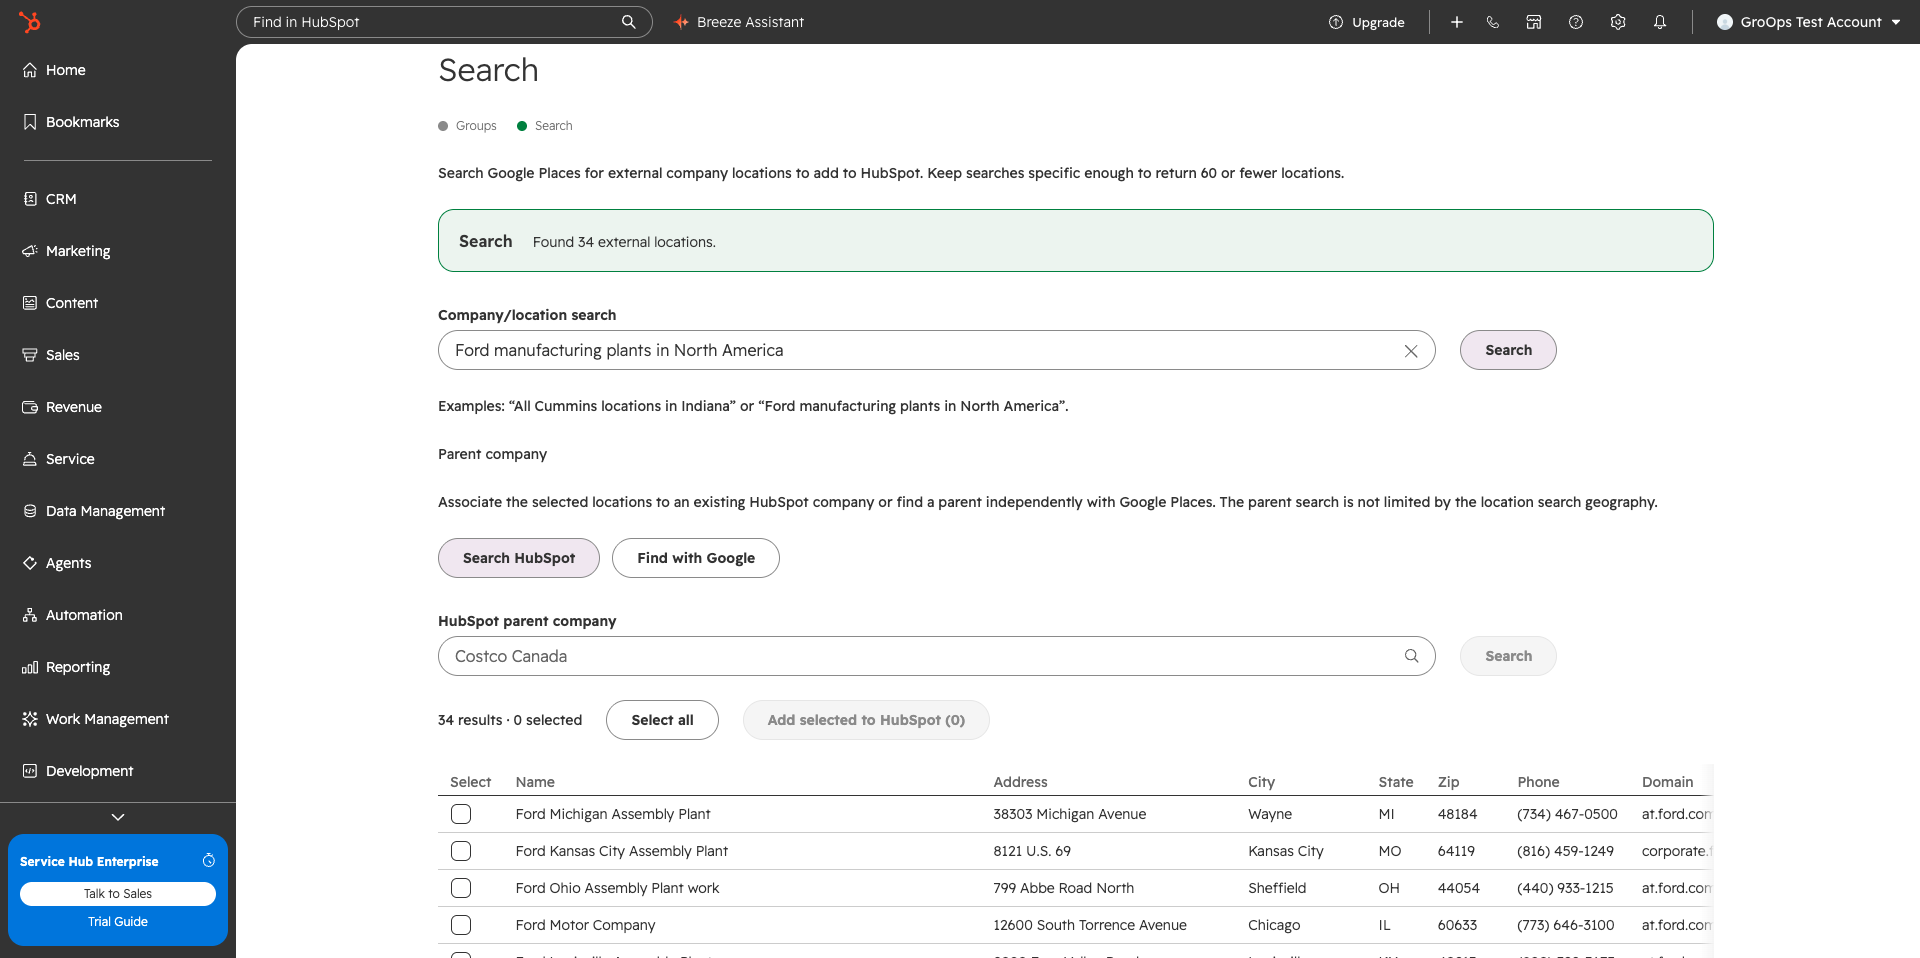Click the HubSpot sprocket logo
This screenshot has height=958, width=1920.
(x=30, y=21)
